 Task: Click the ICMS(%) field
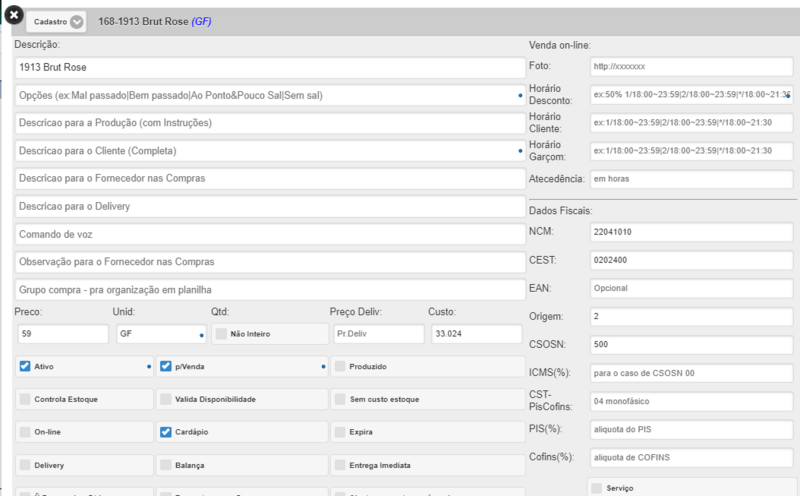point(691,373)
